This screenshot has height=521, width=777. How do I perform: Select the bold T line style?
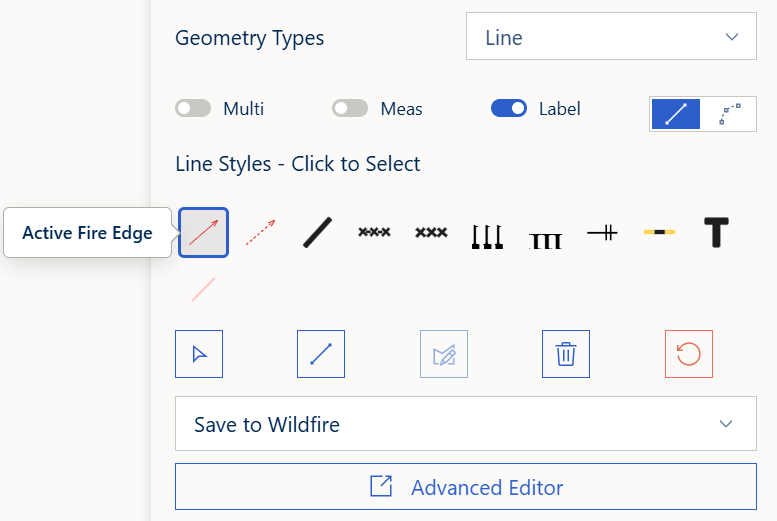click(717, 232)
